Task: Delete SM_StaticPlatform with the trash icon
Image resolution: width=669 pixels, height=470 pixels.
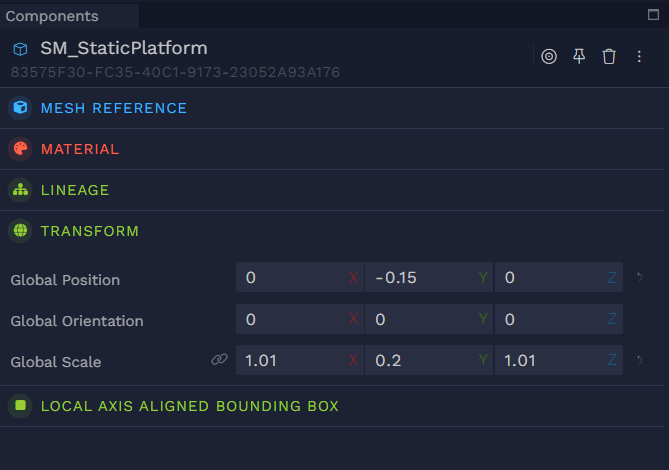Action: (x=609, y=56)
